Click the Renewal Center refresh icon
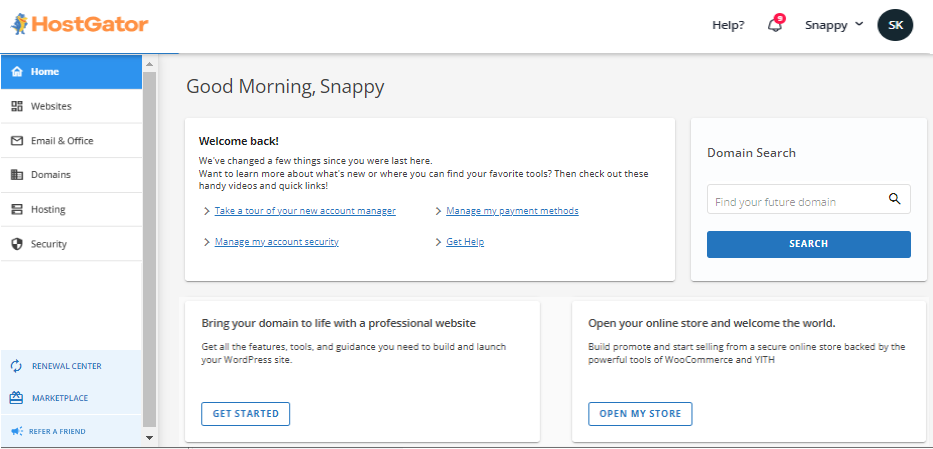Image resolution: width=933 pixels, height=449 pixels. (16, 366)
